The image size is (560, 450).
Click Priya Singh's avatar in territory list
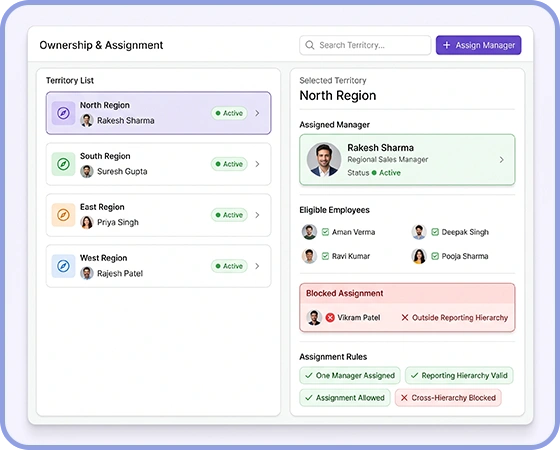(87, 222)
